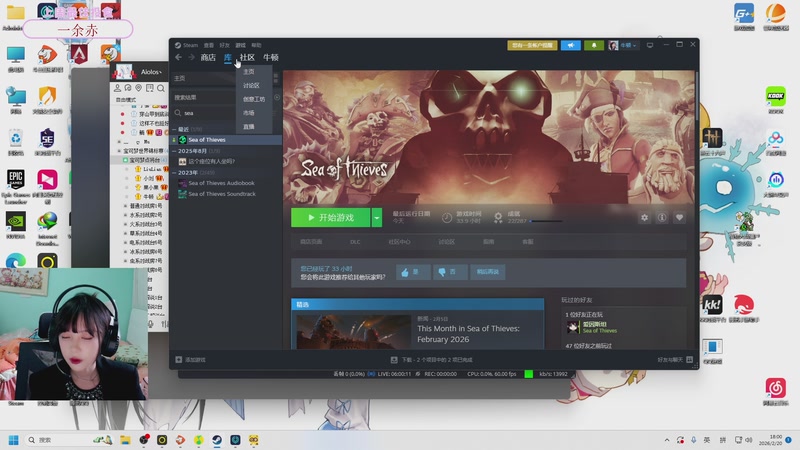Open game settings gear next to info icon
This screenshot has height=450, width=800.
(x=644, y=217)
